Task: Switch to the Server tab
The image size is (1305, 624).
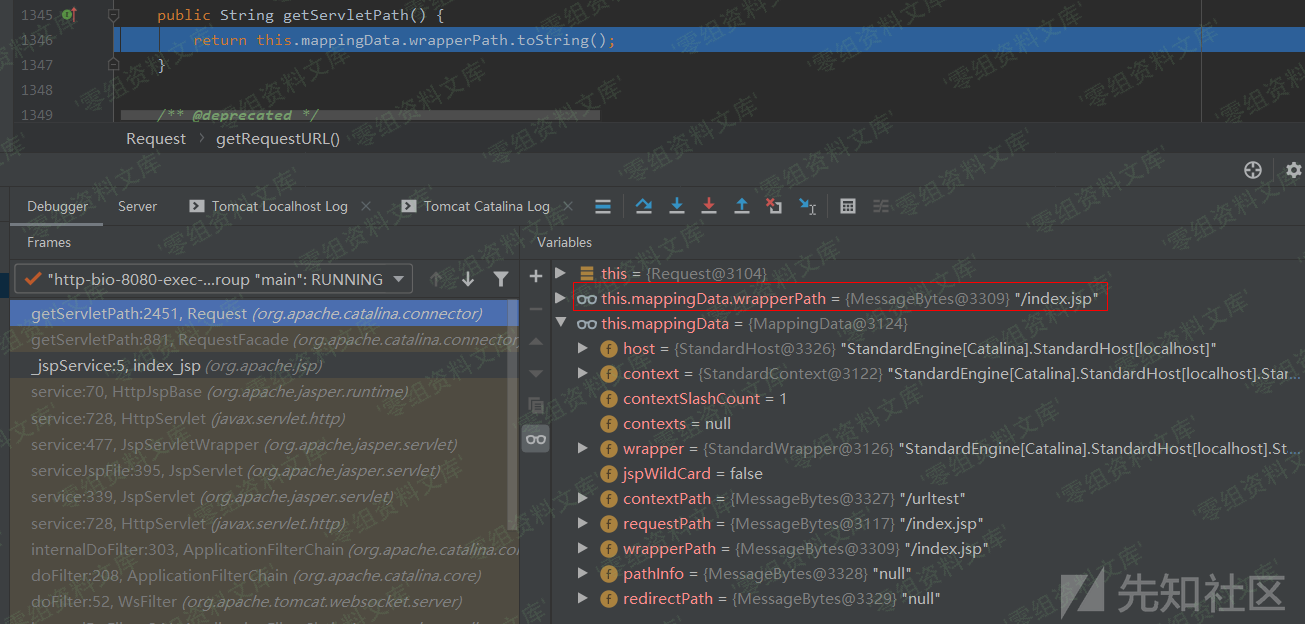Action: point(137,206)
